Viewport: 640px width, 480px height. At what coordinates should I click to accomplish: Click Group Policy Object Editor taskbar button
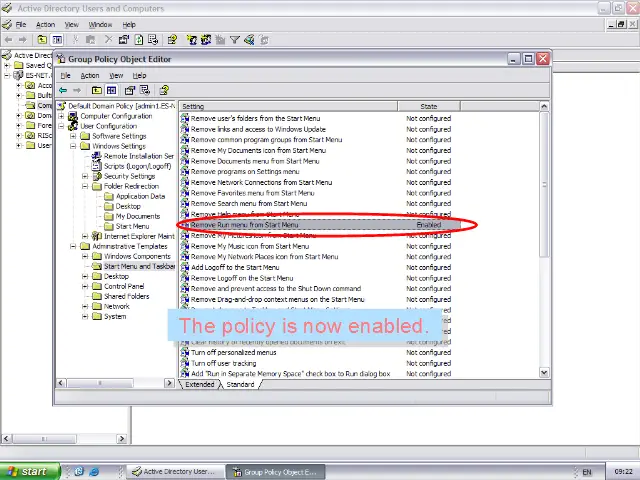point(276,472)
